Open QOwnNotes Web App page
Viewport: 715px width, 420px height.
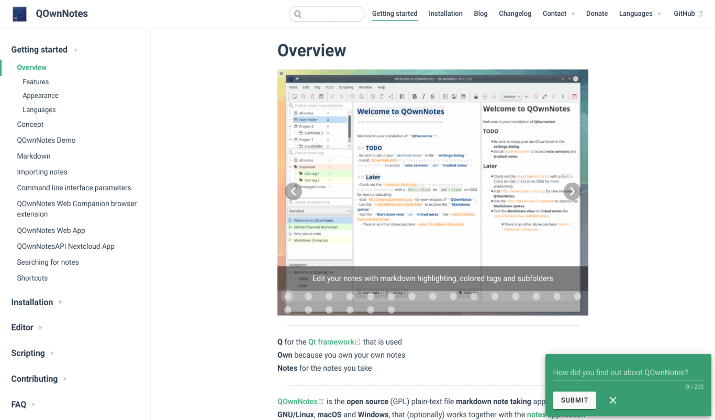coord(51,230)
